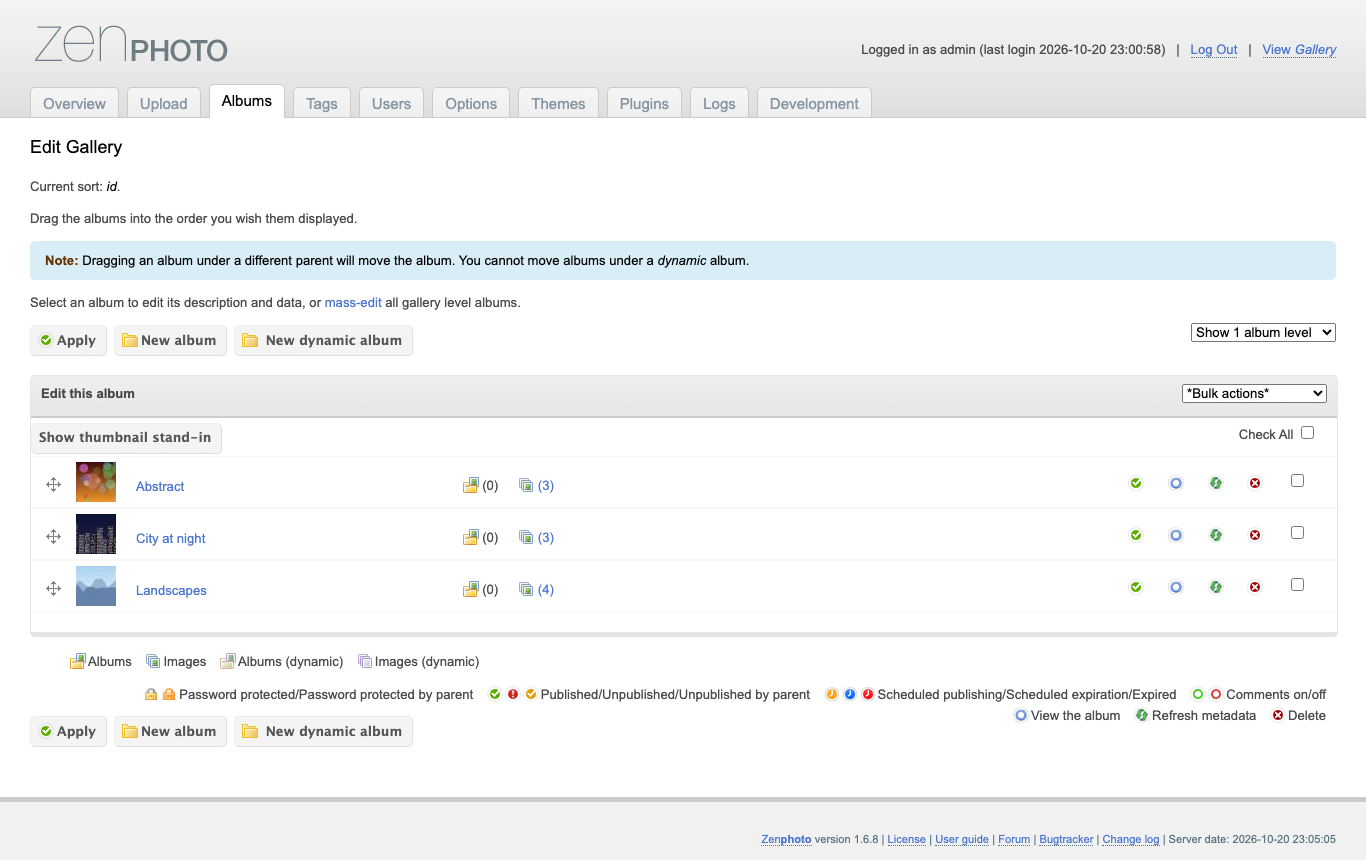This screenshot has width=1366, height=860.
Task: Delete the Abstract album via red icon
Action: point(1255,483)
